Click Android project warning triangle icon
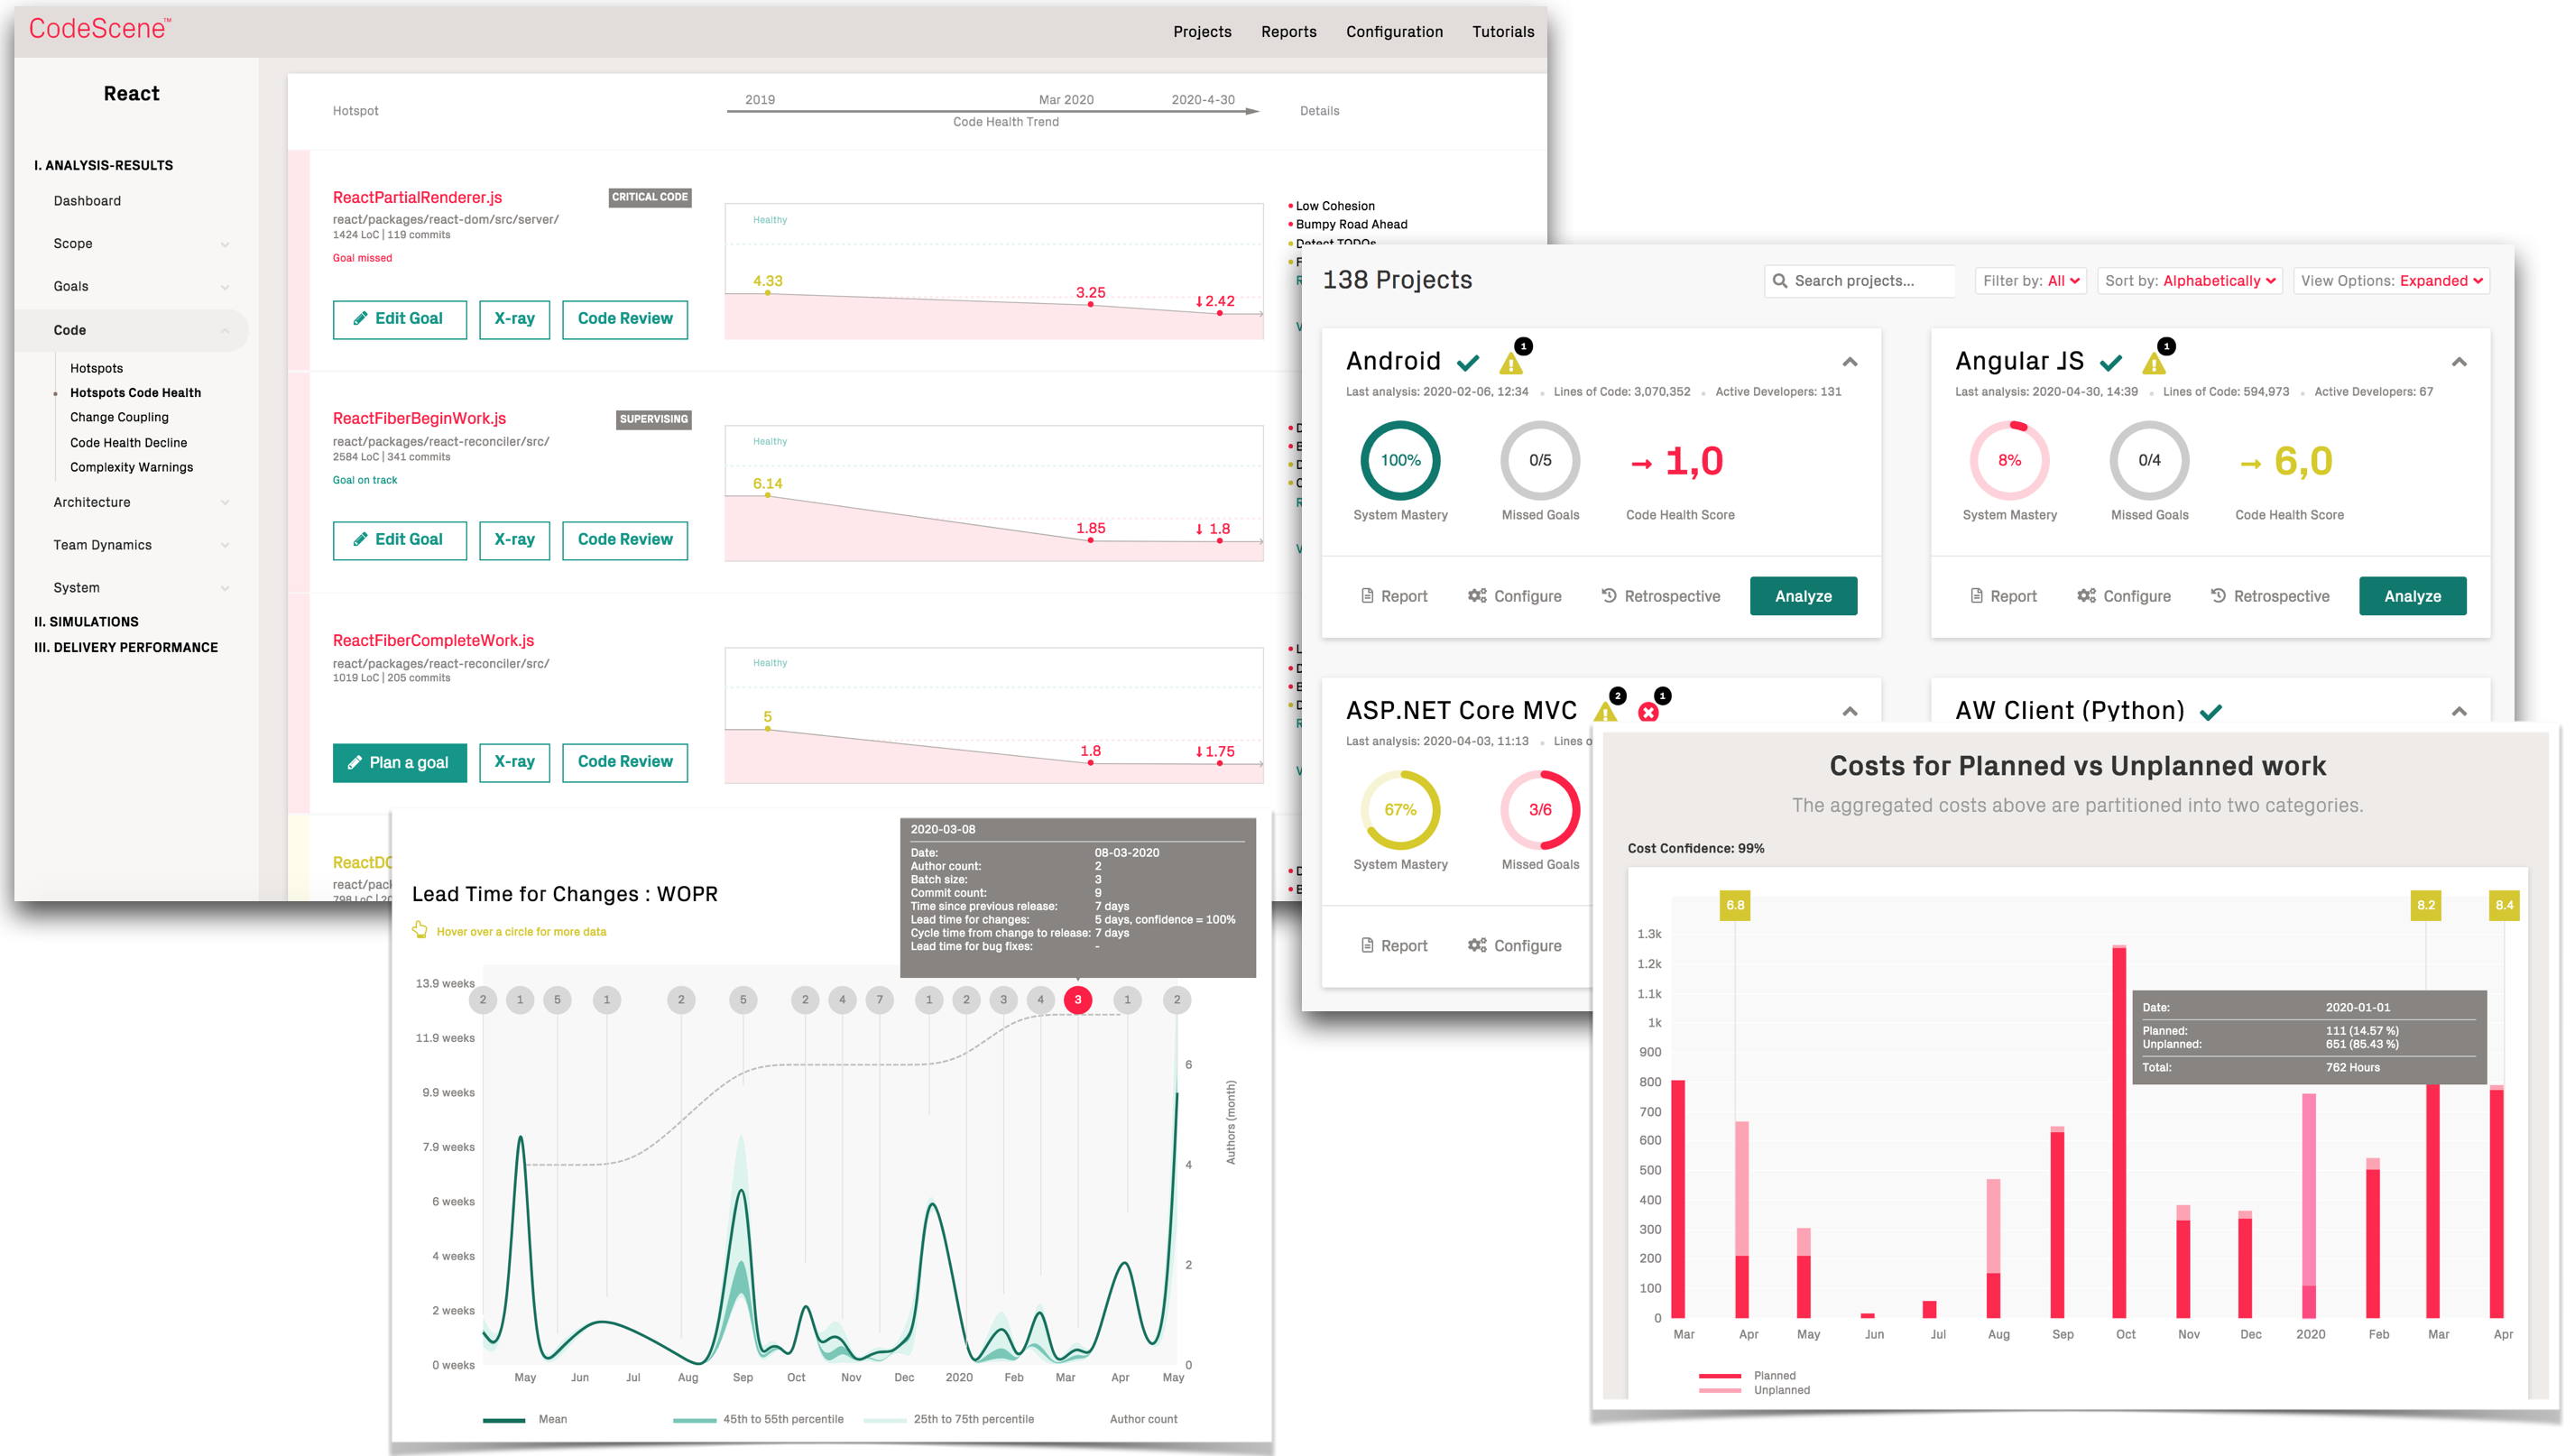This screenshot has height=1456, width=2575. 1510,363
